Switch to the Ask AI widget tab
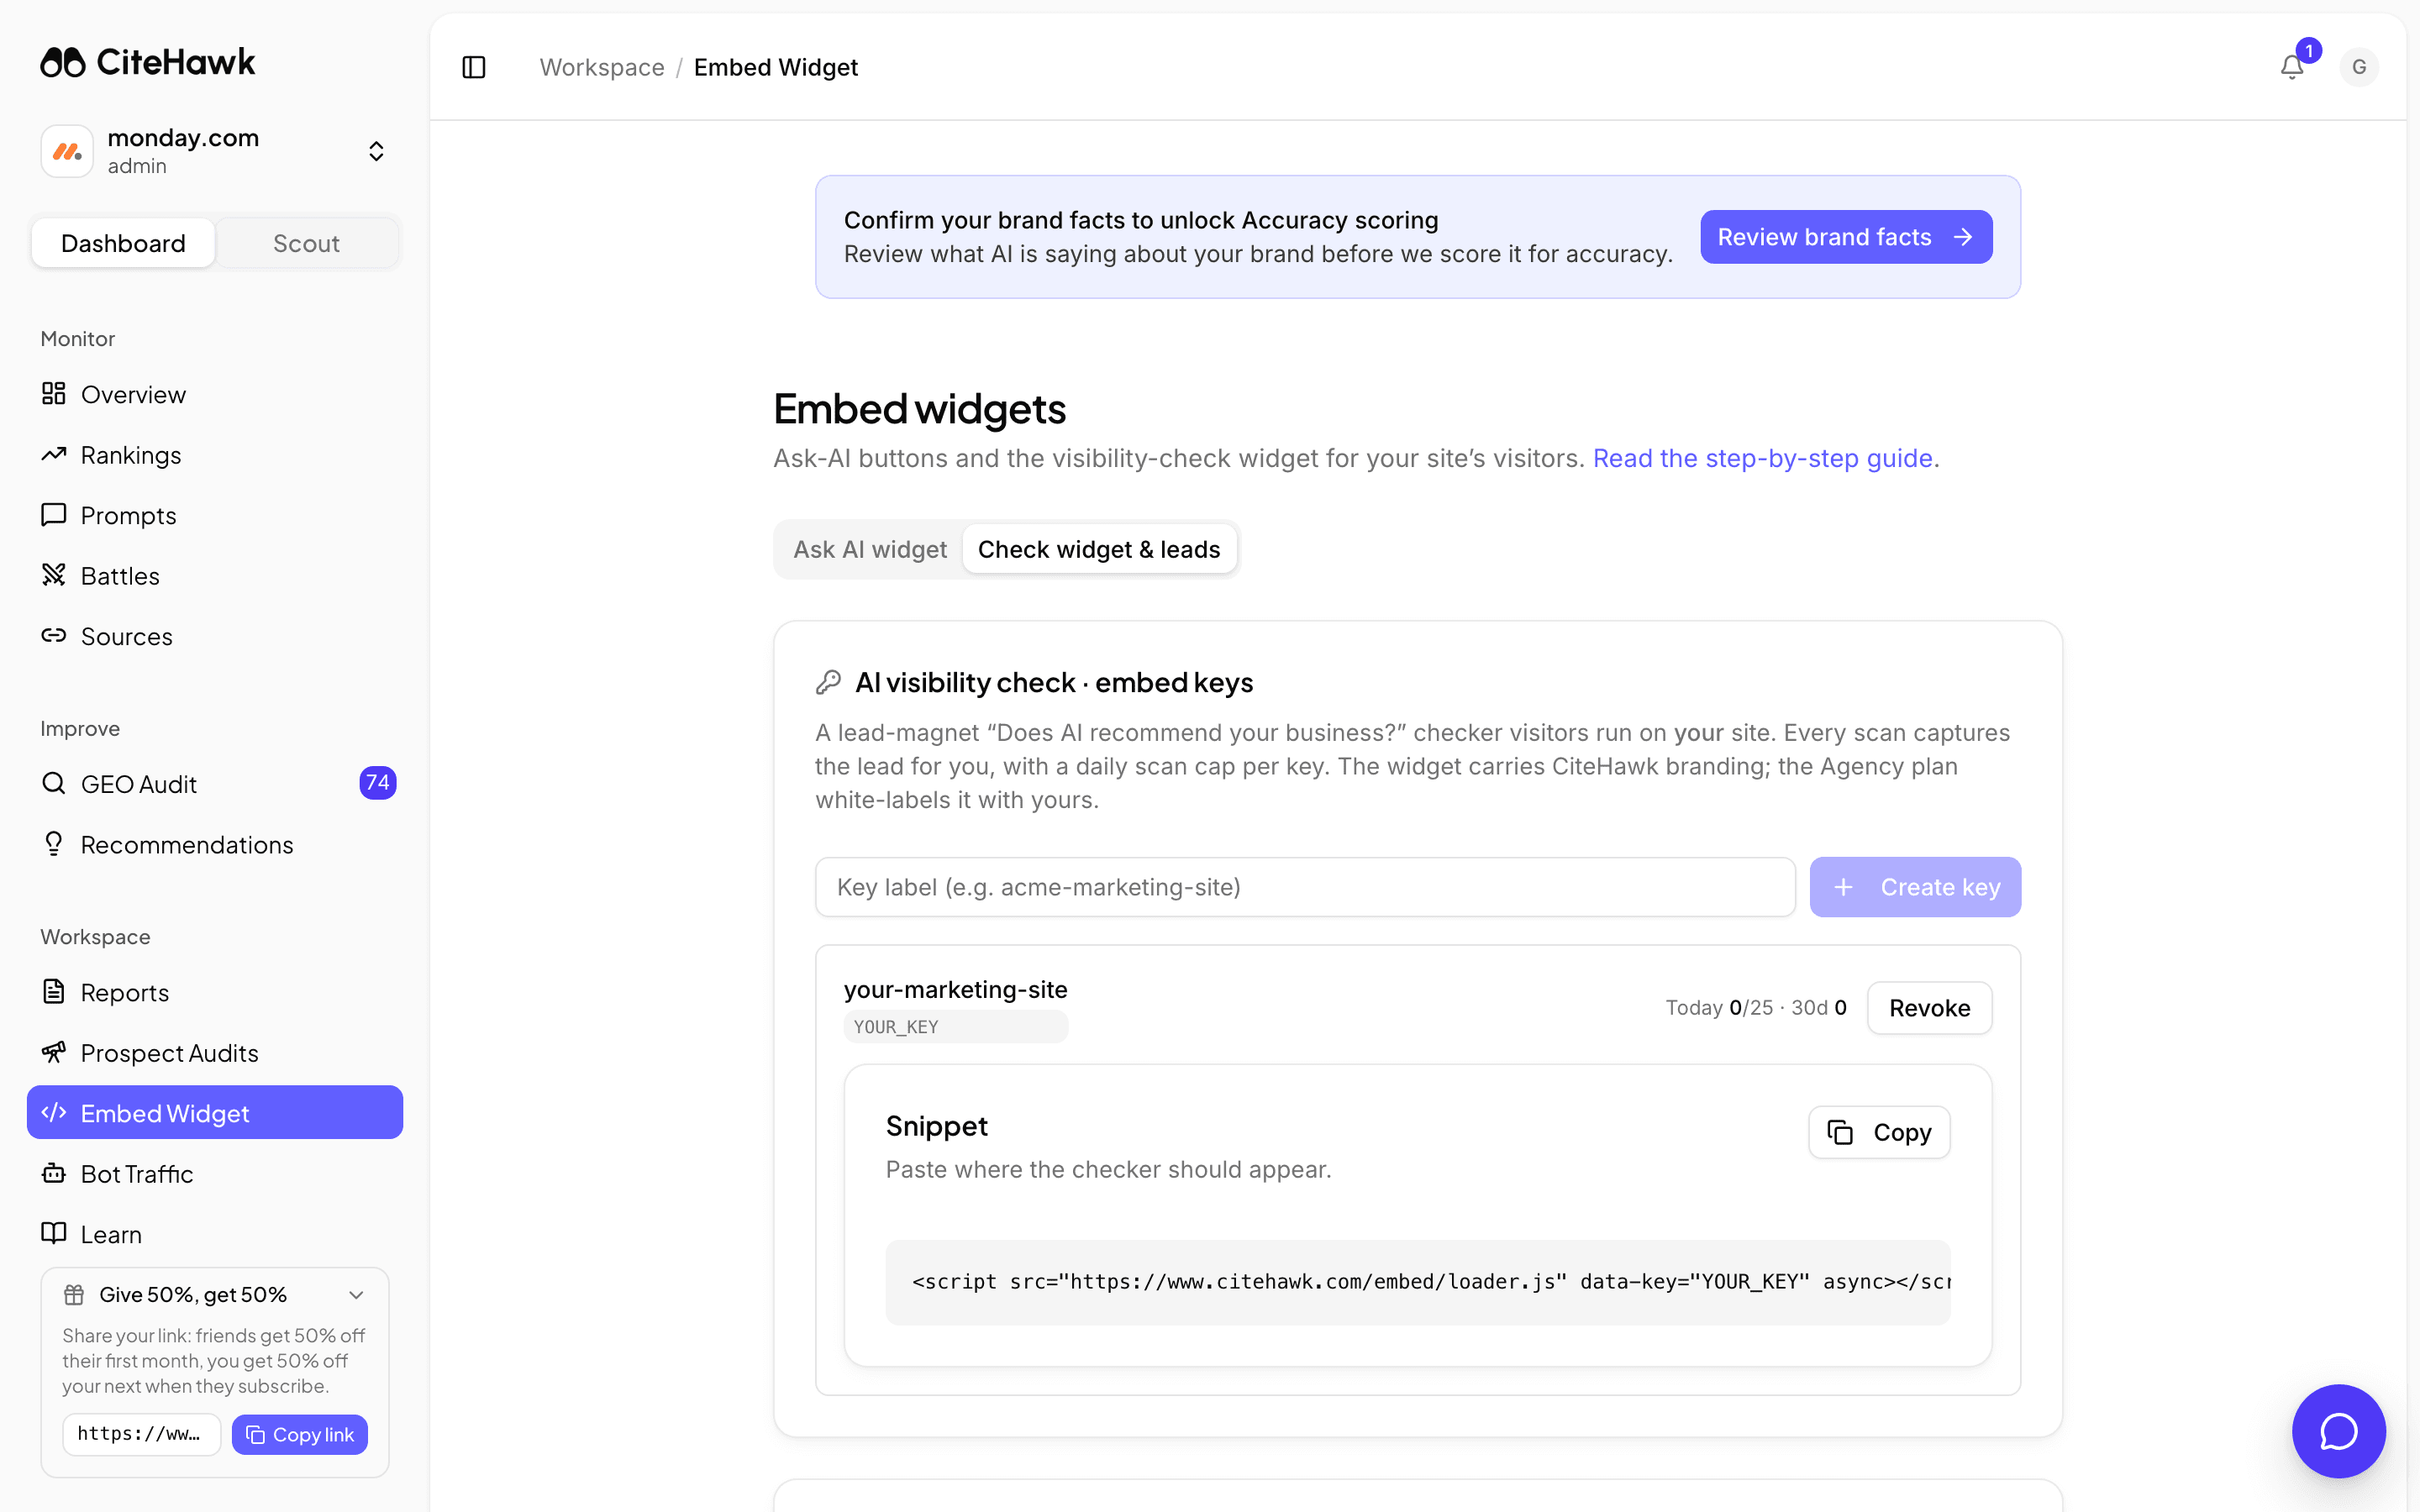Image resolution: width=2420 pixels, height=1512 pixels. pyautogui.click(x=870, y=549)
